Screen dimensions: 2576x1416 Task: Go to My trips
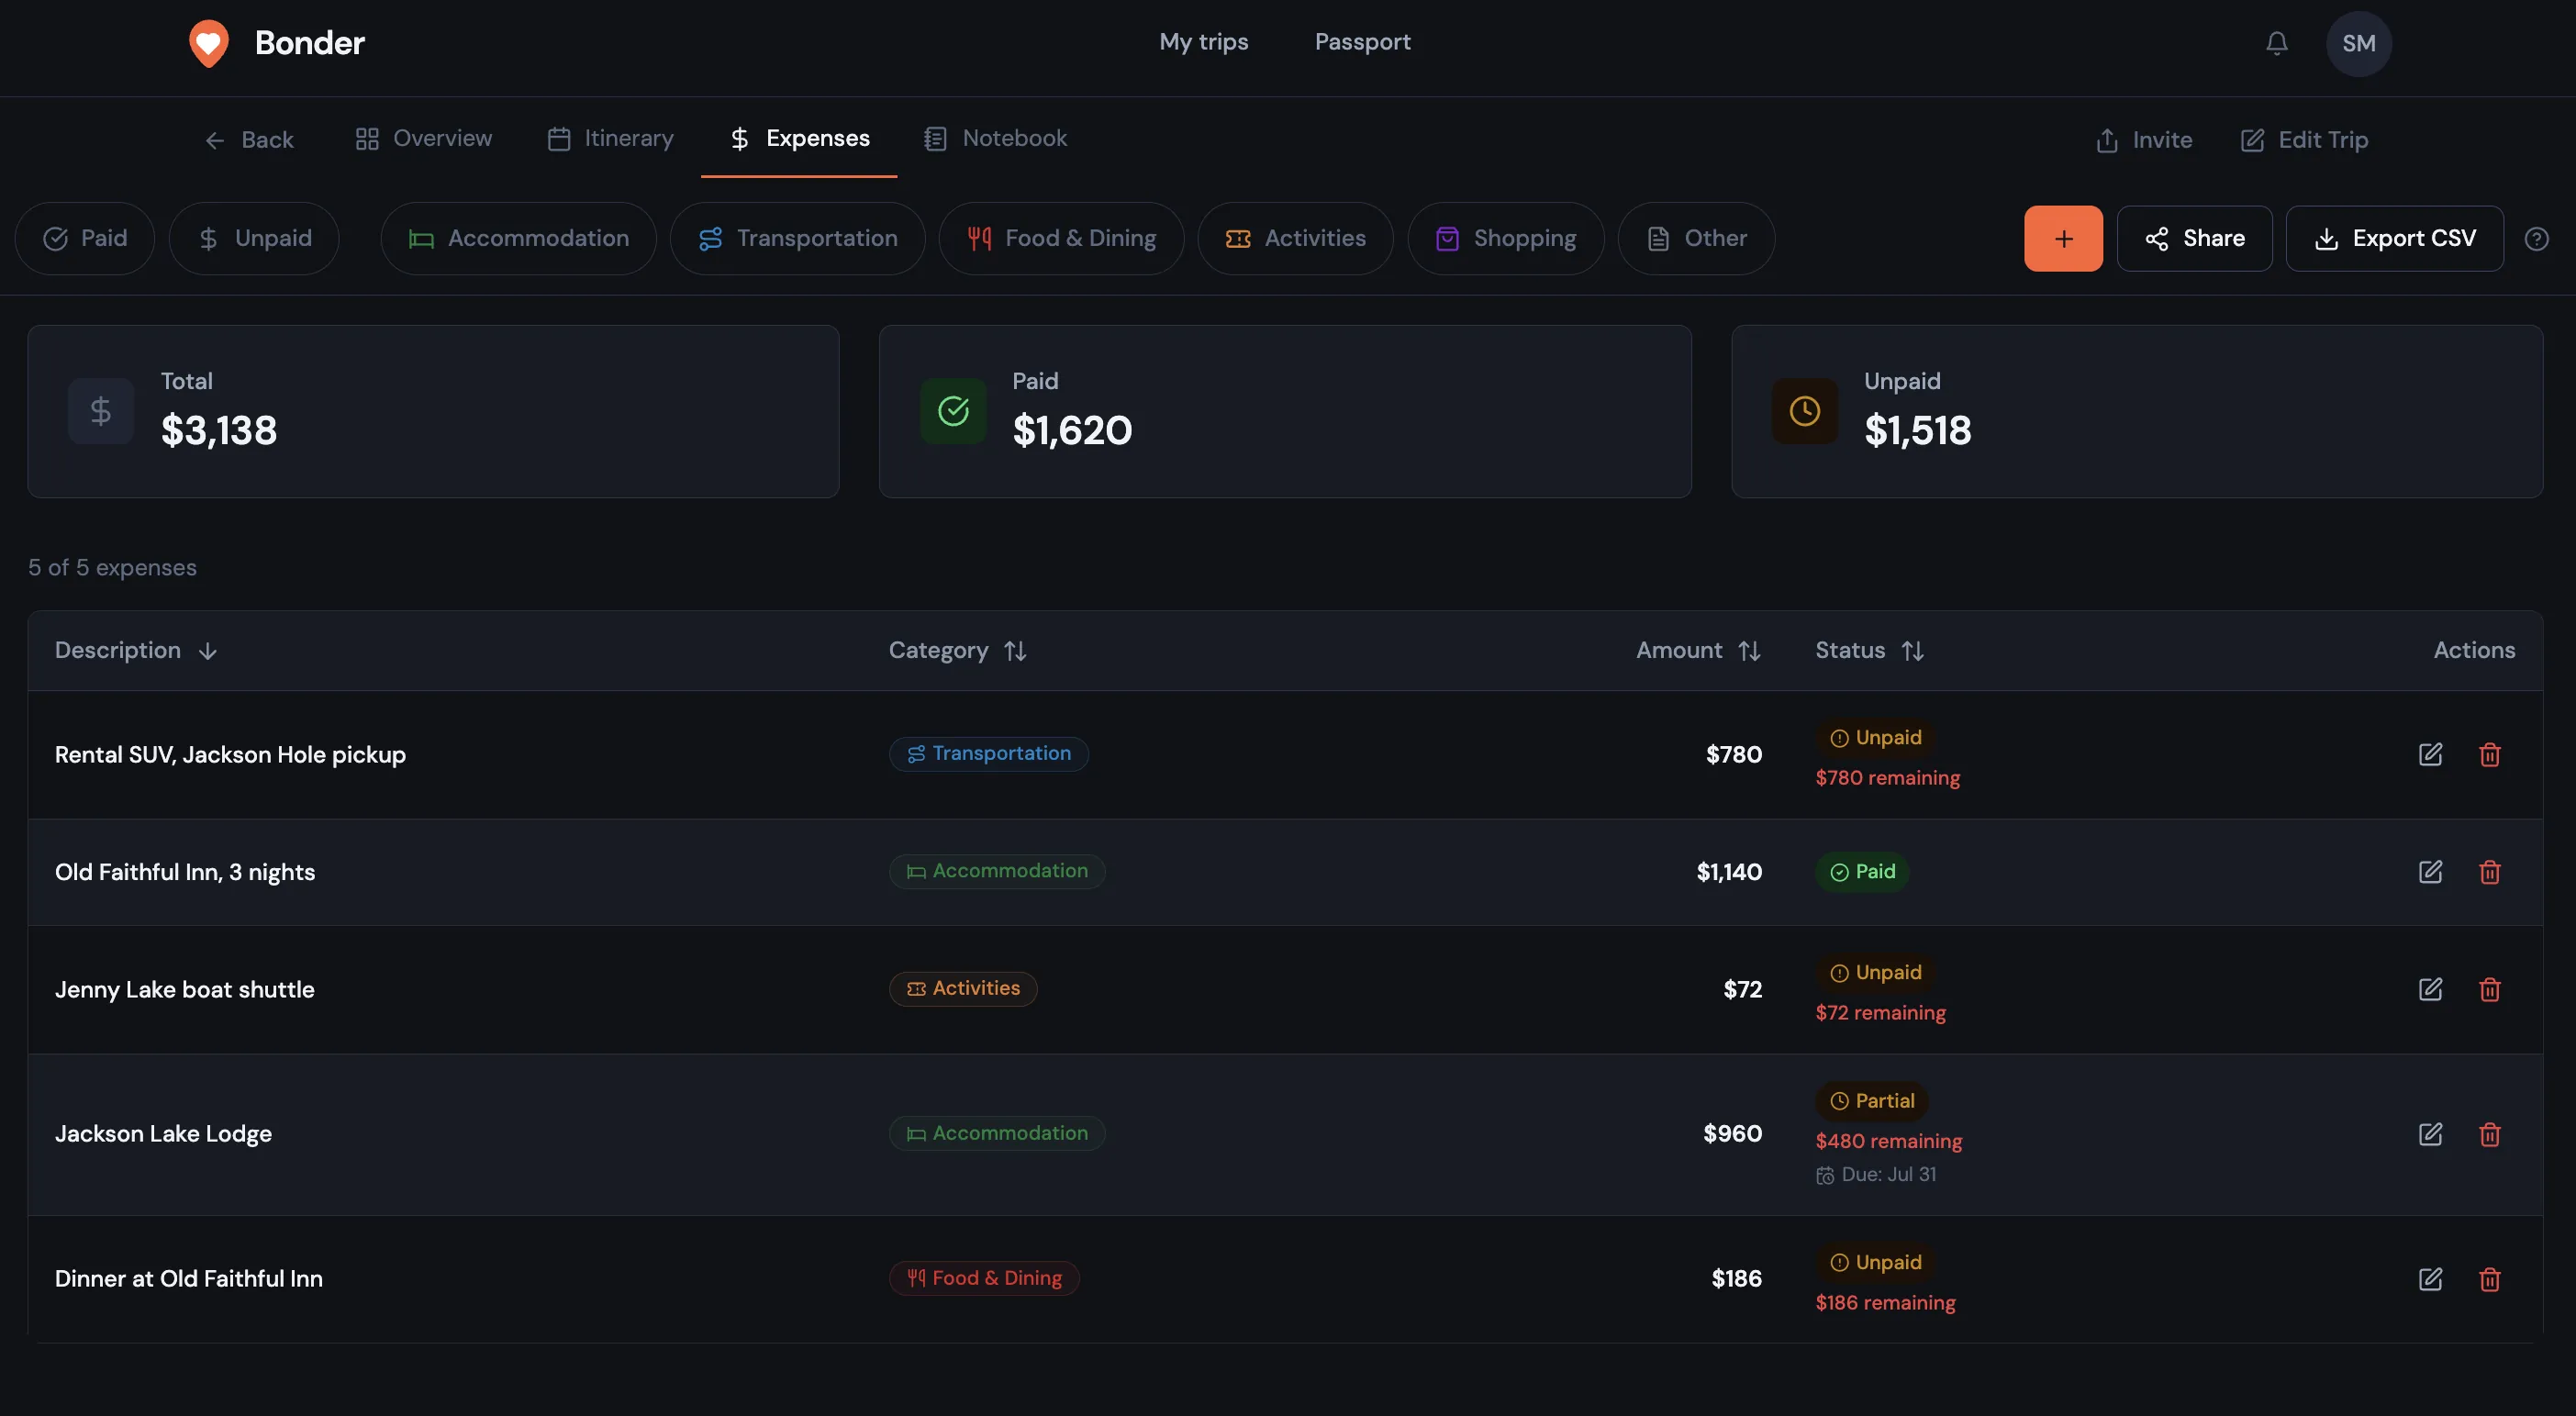click(x=1203, y=42)
